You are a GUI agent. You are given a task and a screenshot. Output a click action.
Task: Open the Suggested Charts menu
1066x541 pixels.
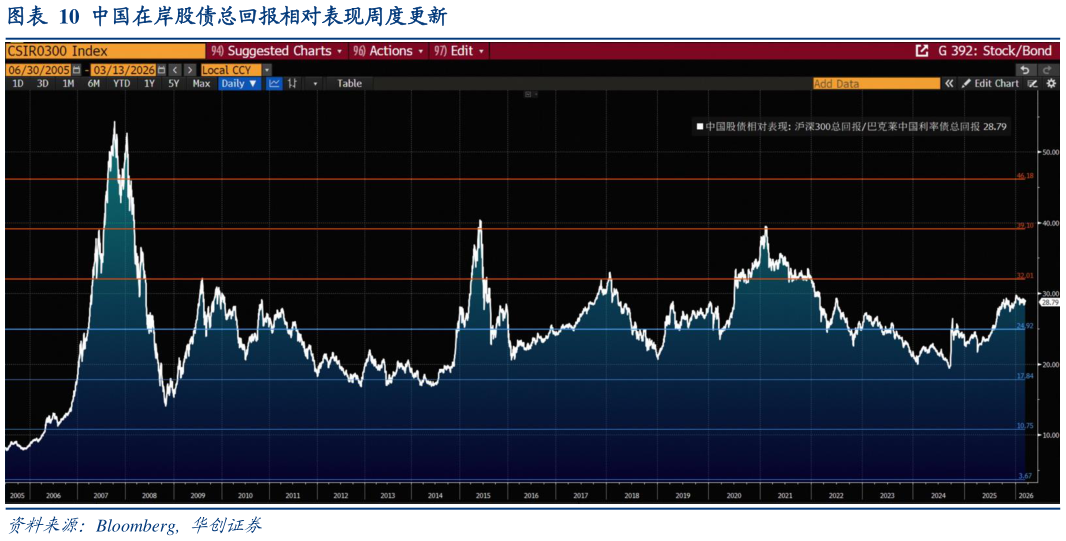(276, 51)
